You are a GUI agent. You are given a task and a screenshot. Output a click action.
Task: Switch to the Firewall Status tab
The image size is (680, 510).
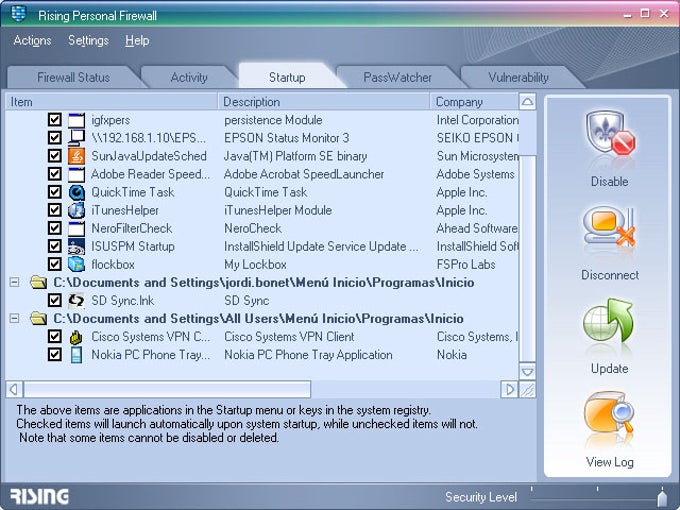(74, 78)
